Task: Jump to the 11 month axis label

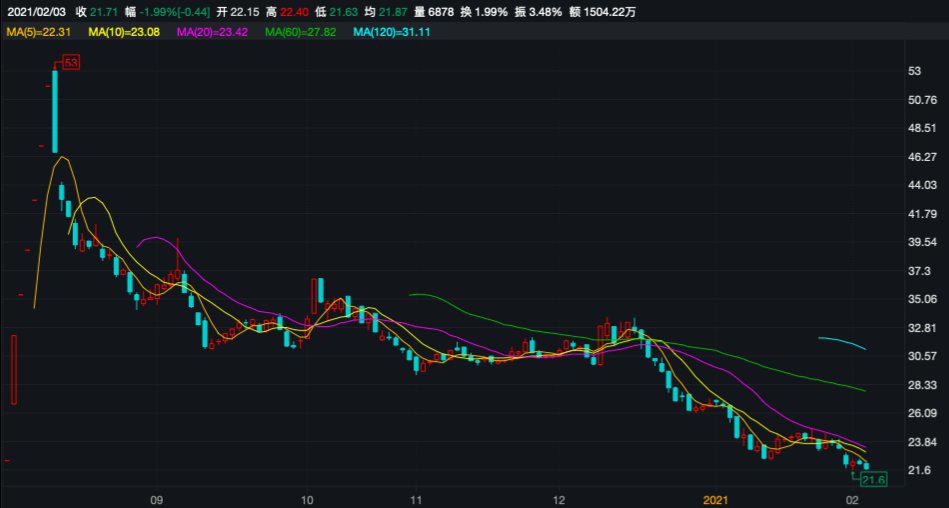Action: (417, 498)
